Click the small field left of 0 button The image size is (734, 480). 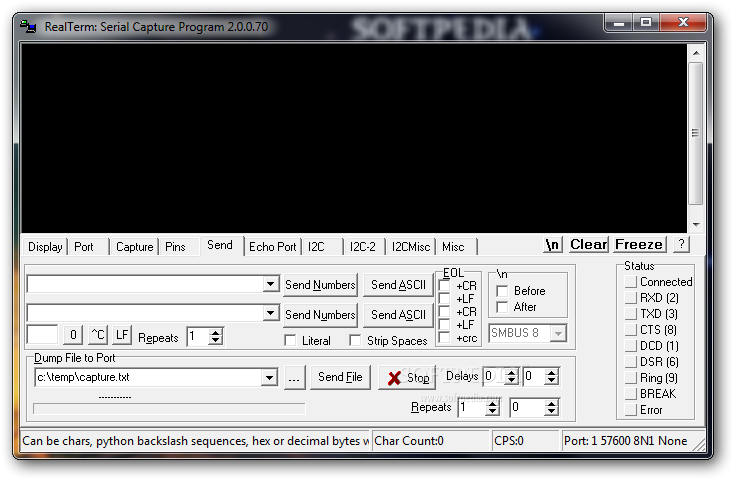(43, 335)
